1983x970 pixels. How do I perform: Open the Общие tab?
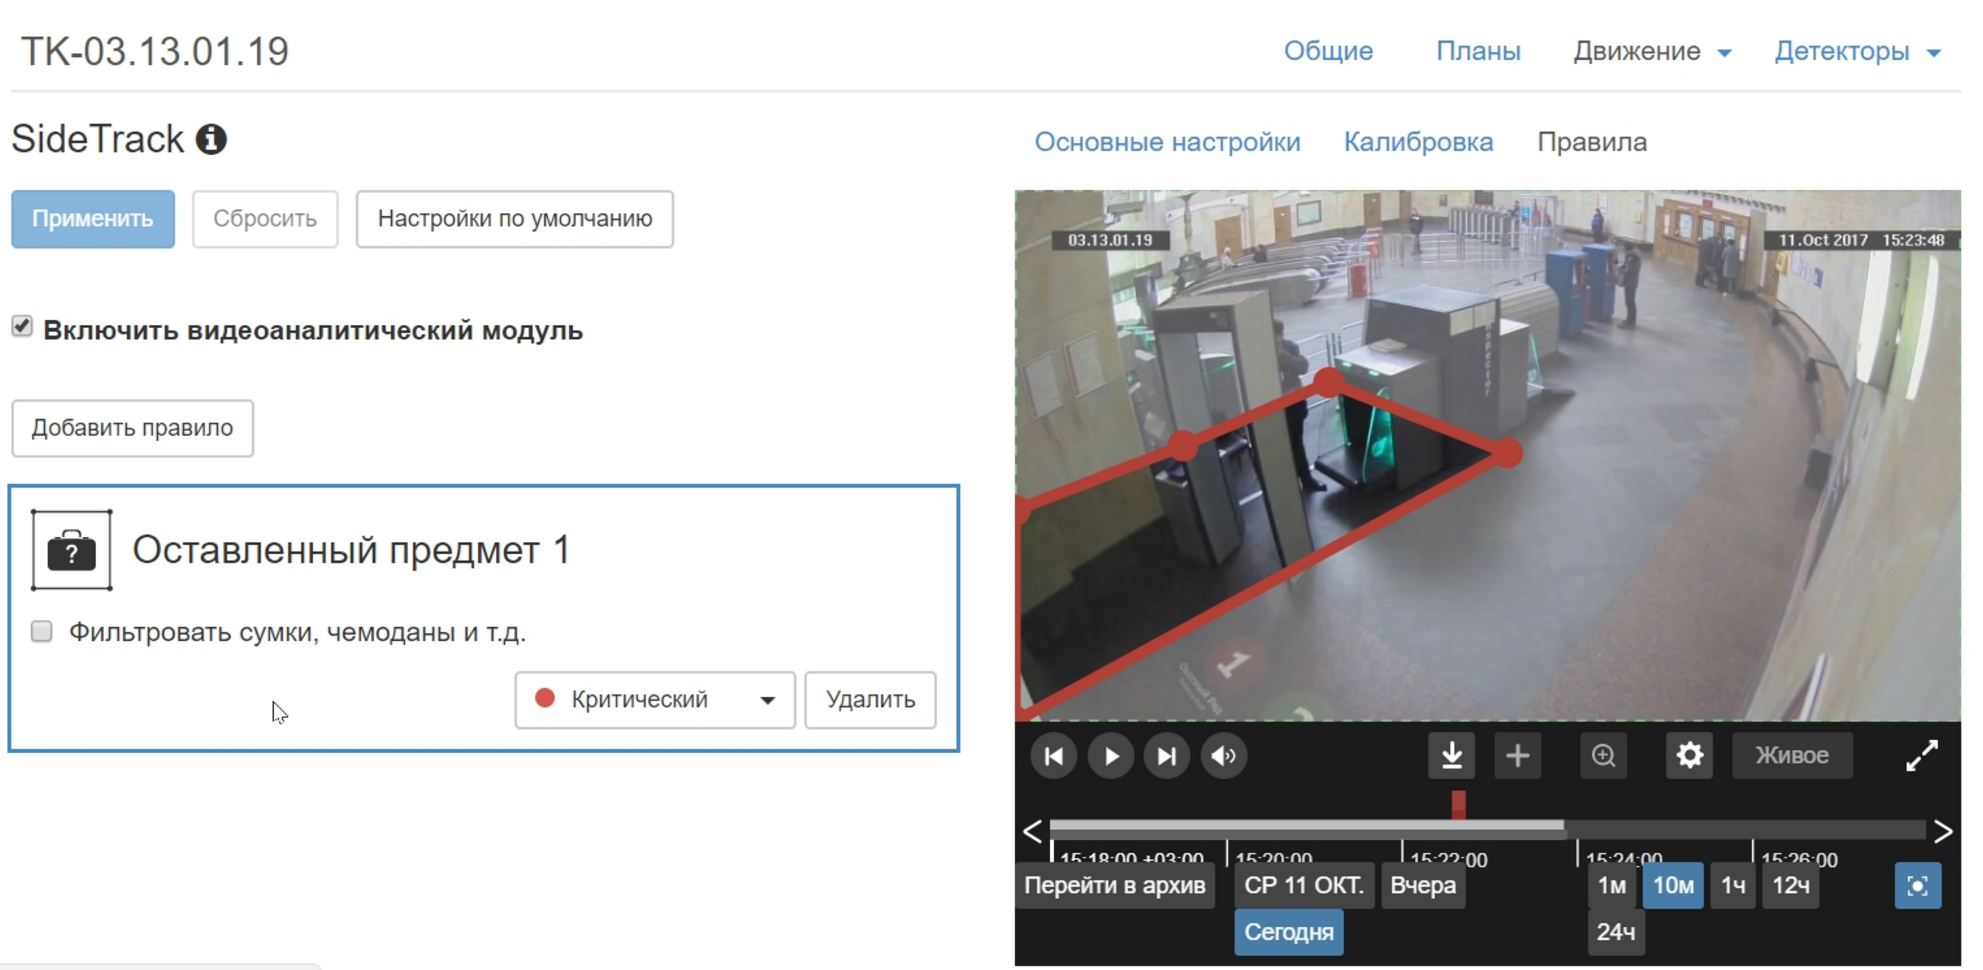(x=1328, y=51)
